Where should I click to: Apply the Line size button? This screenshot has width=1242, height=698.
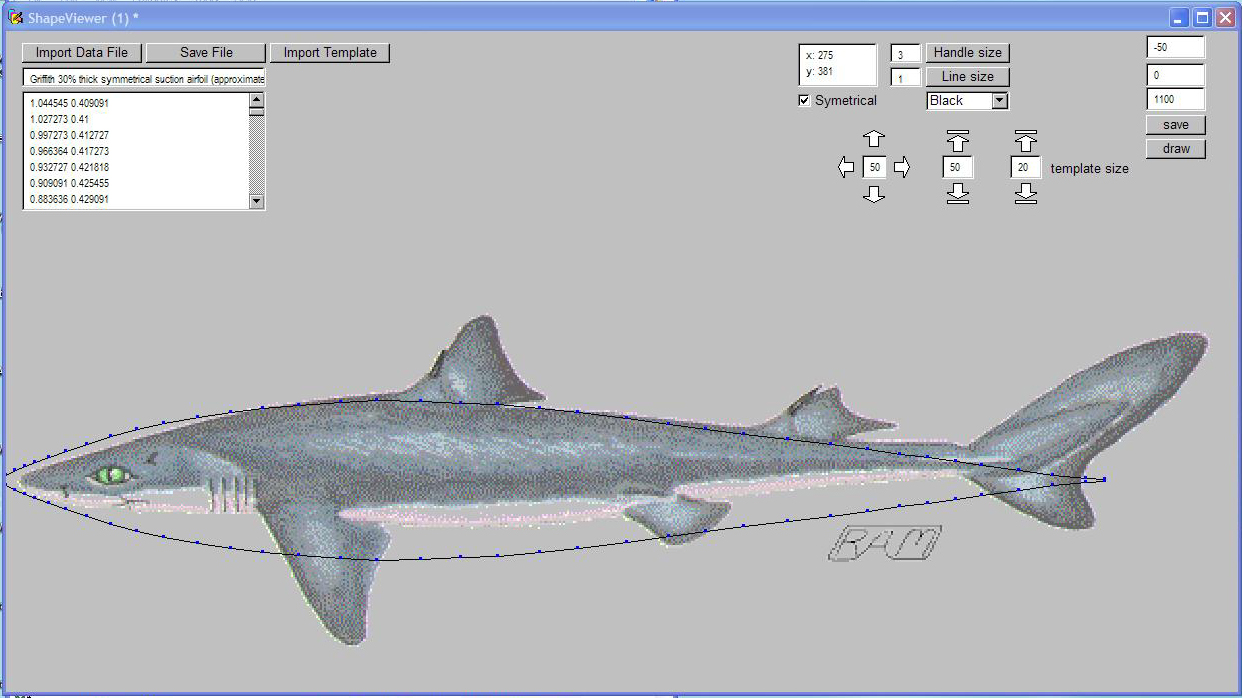click(967, 77)
